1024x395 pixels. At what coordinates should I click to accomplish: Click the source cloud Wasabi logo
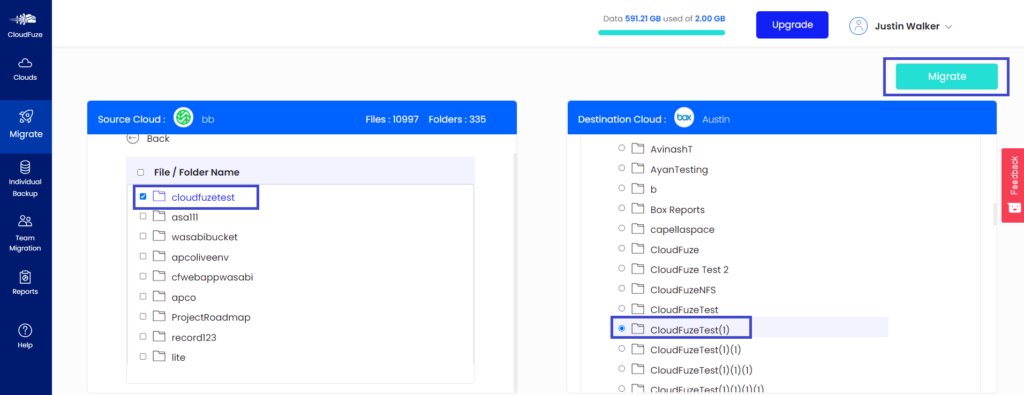point(184,119)
